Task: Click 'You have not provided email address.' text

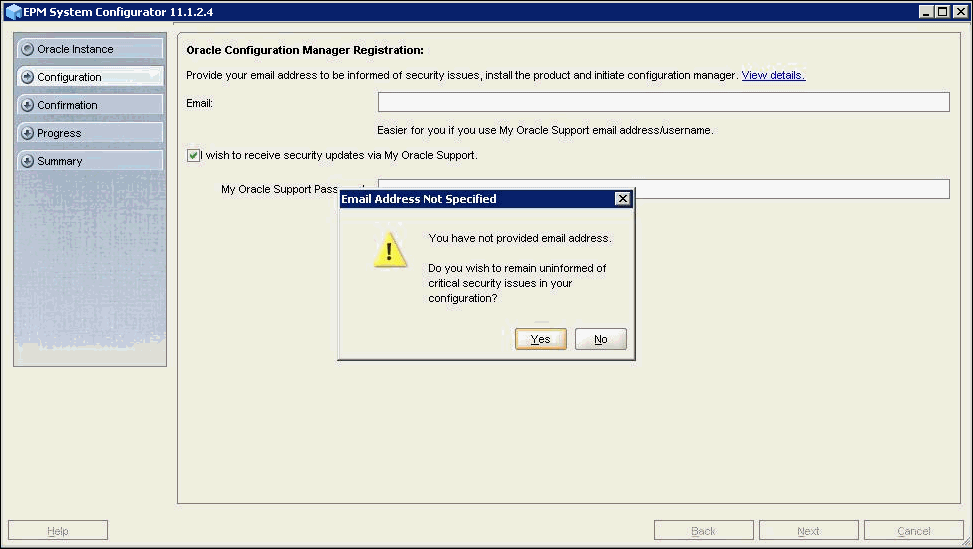Action: 520,238
